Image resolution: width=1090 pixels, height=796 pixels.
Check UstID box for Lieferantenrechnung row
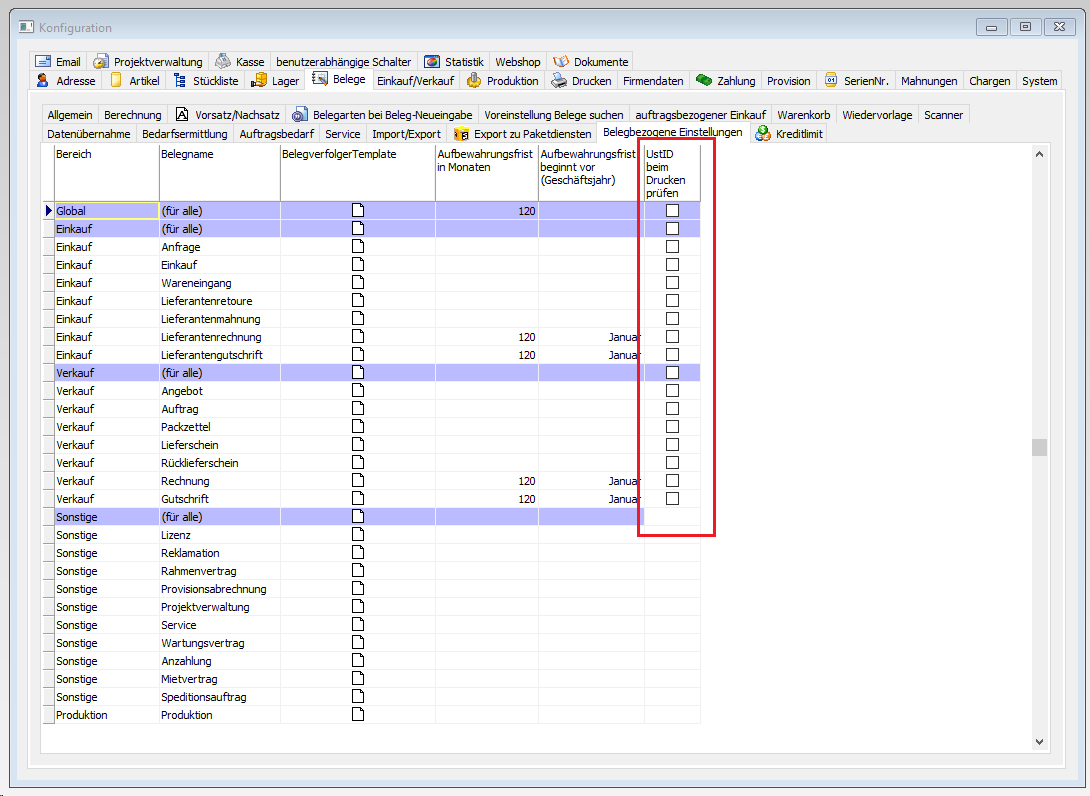tap(672, 337)
